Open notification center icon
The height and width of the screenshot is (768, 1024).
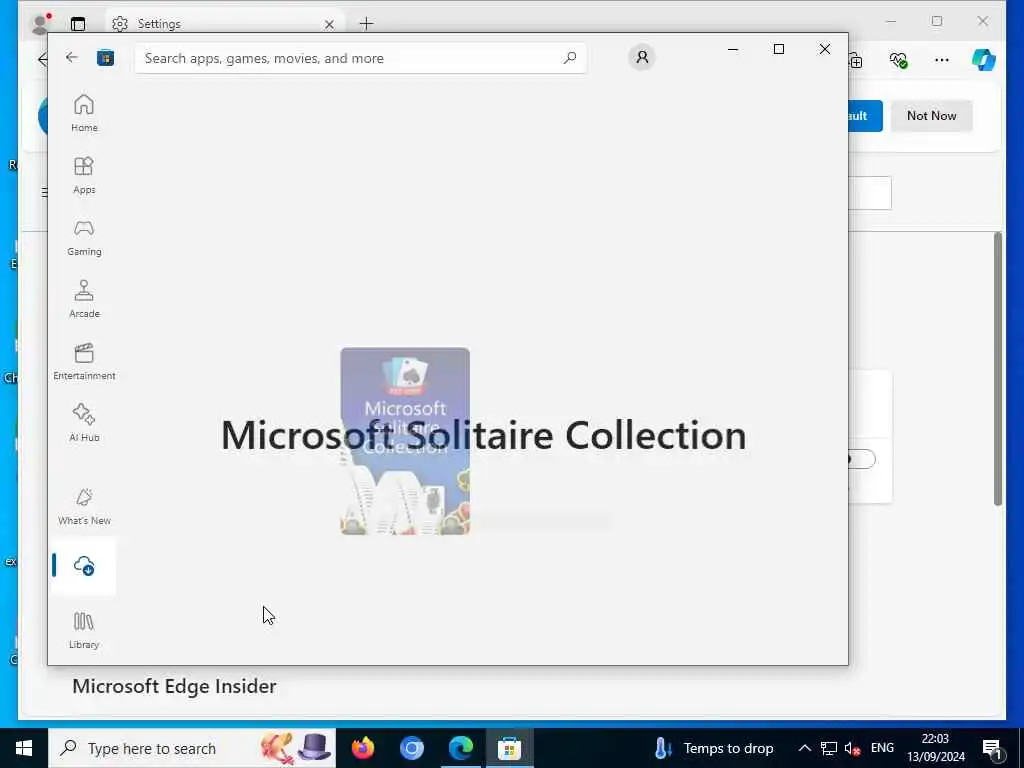click(x=992, y=749)
